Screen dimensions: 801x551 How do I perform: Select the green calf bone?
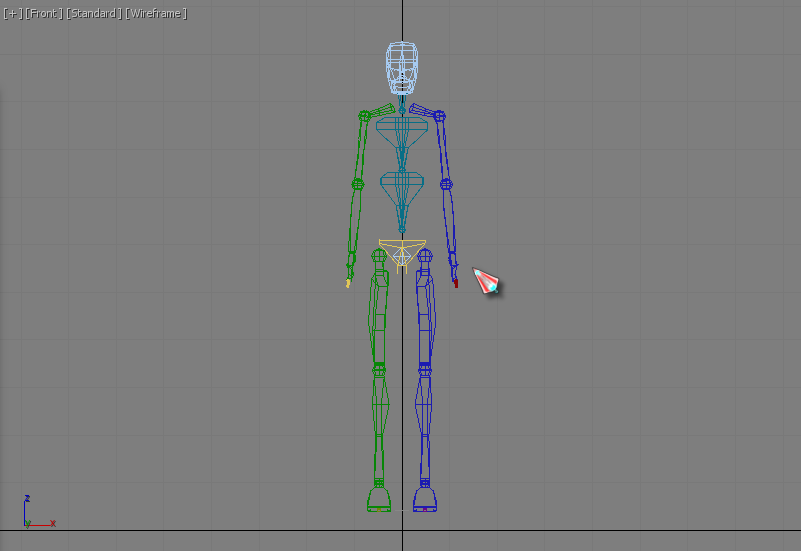click(379, 426)
